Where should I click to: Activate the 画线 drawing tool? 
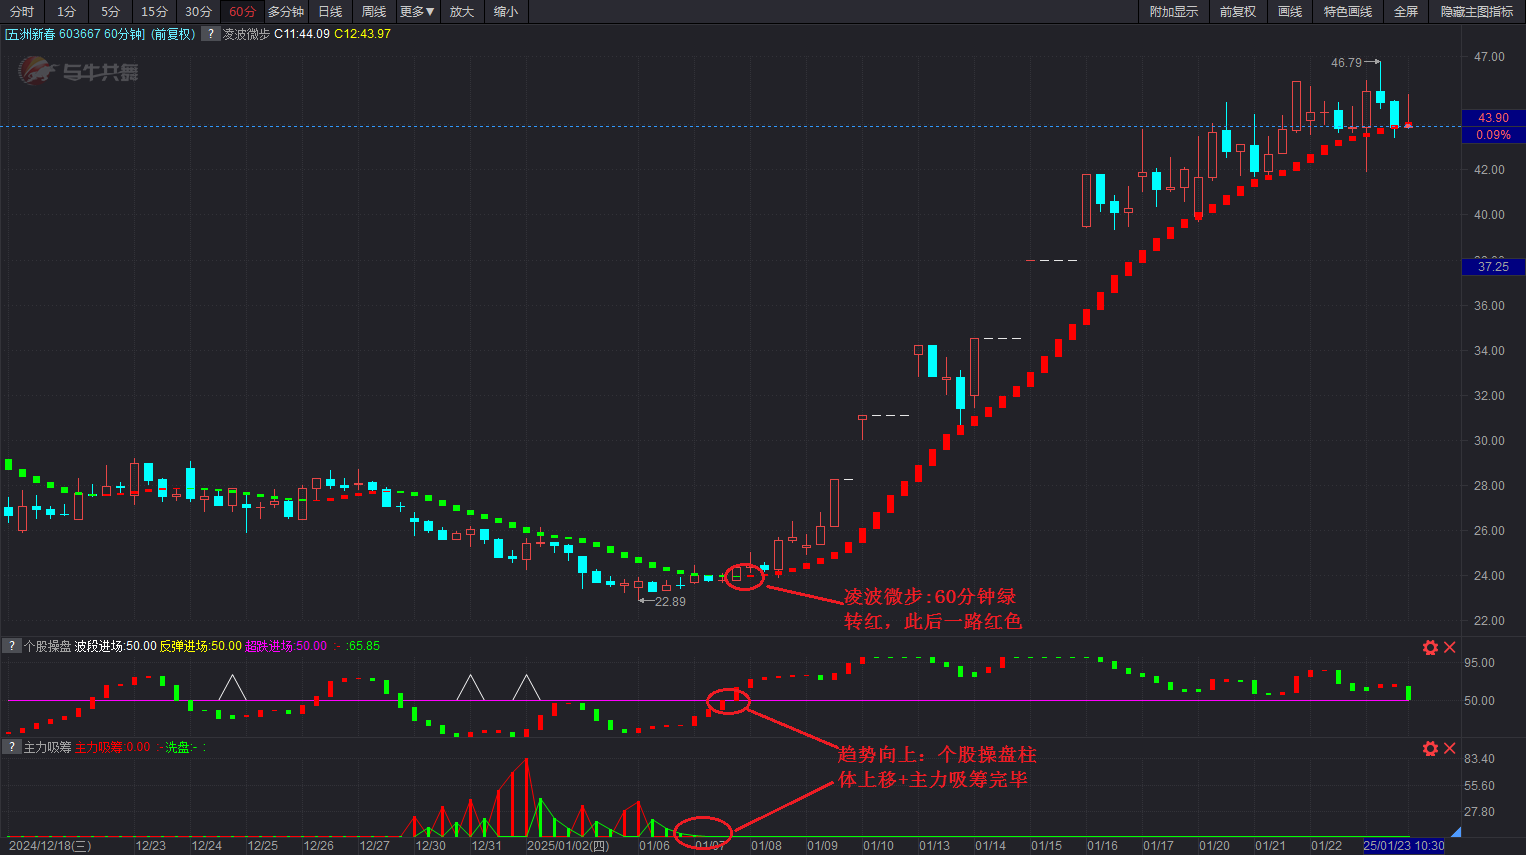point(1290,11)
